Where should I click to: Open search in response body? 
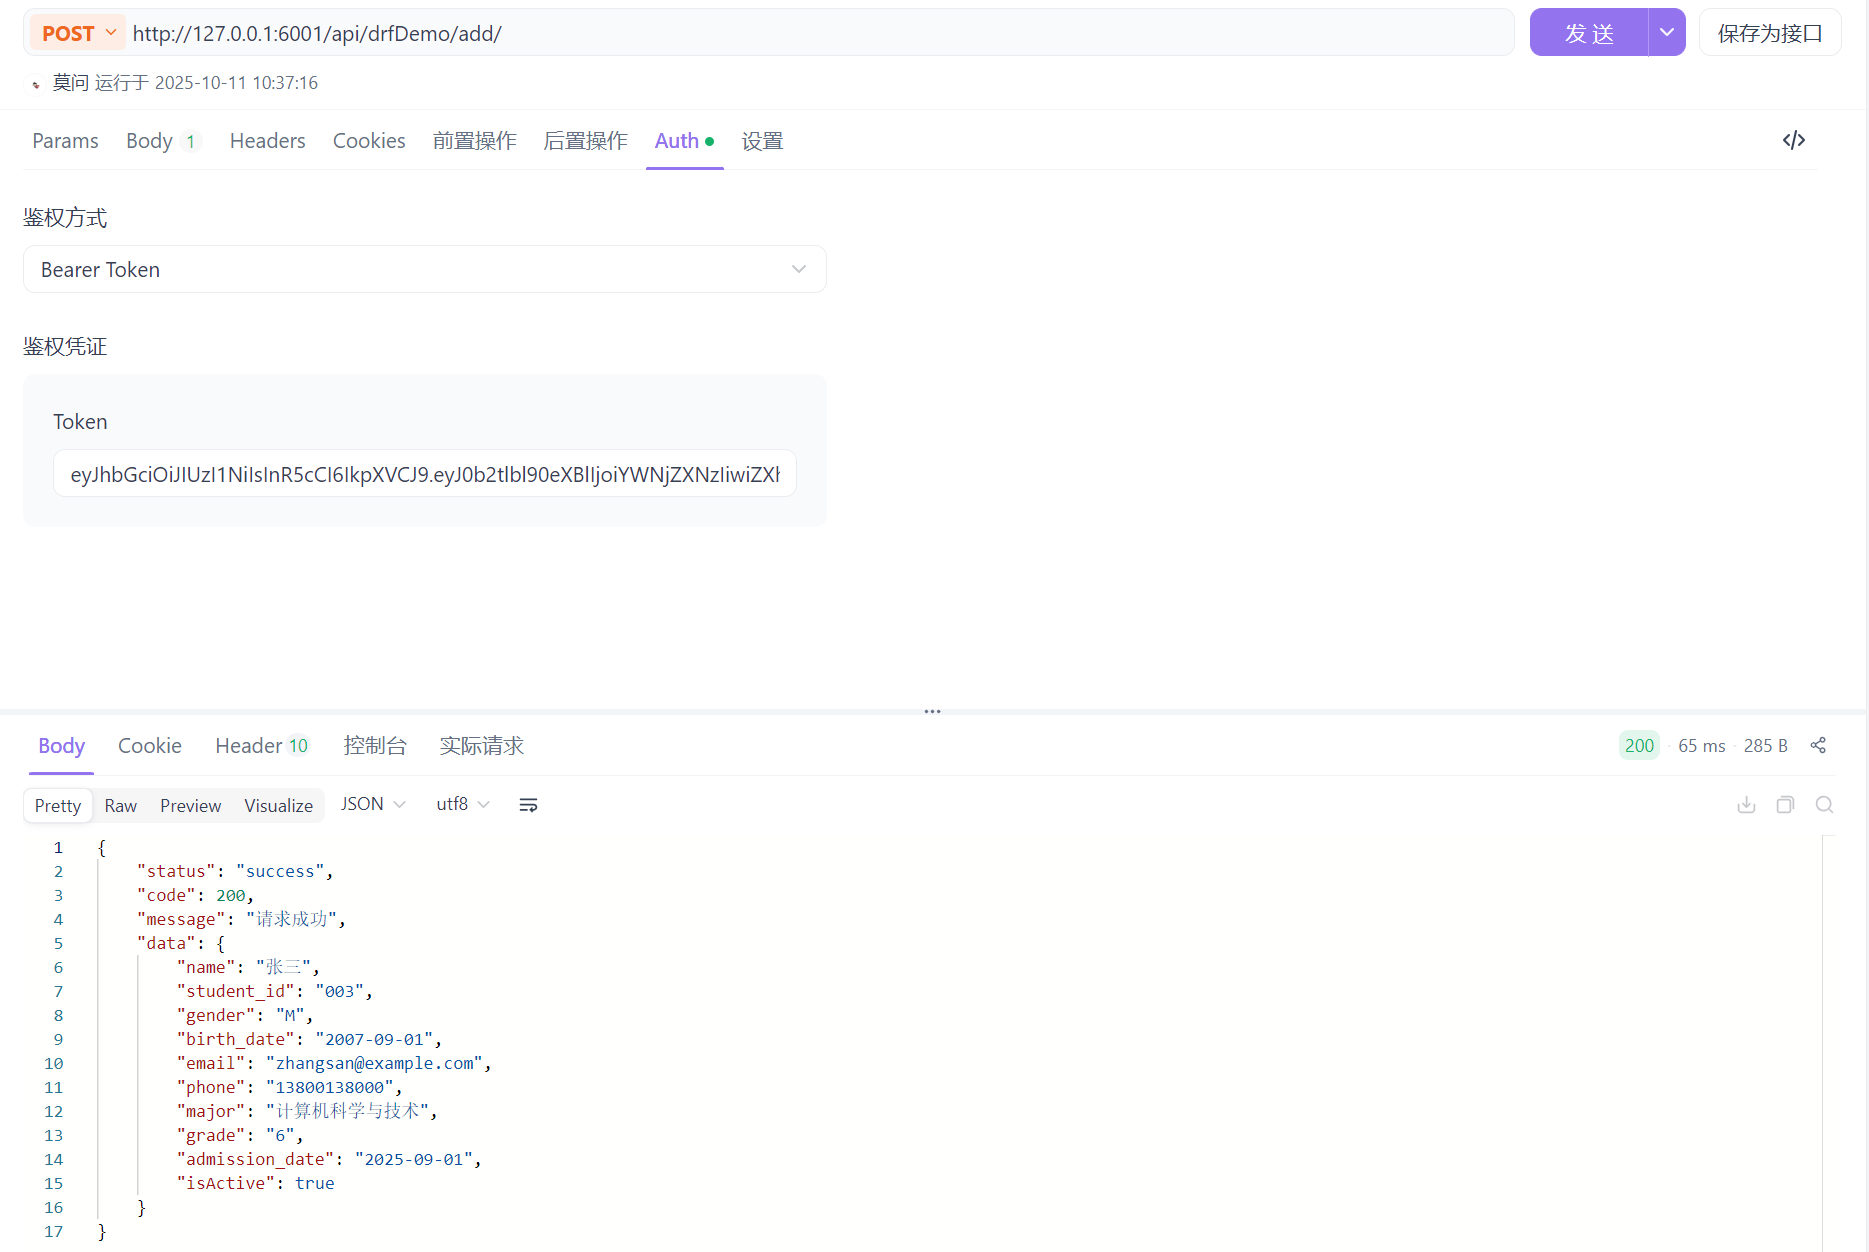click(x=1824, y=805)
